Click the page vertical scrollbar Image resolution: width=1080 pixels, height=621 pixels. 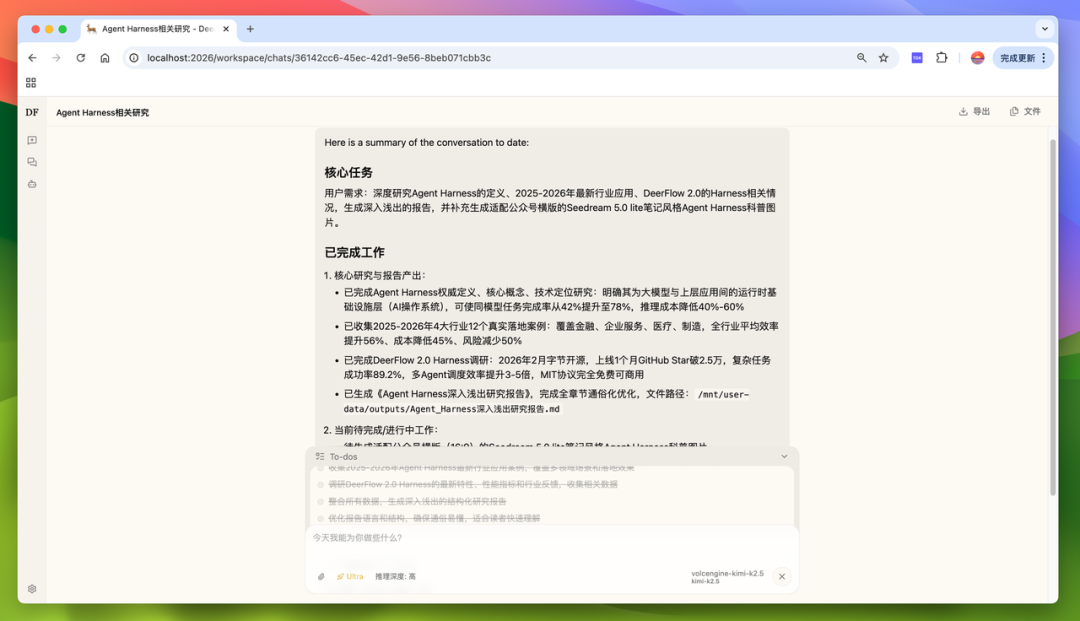1052,317
